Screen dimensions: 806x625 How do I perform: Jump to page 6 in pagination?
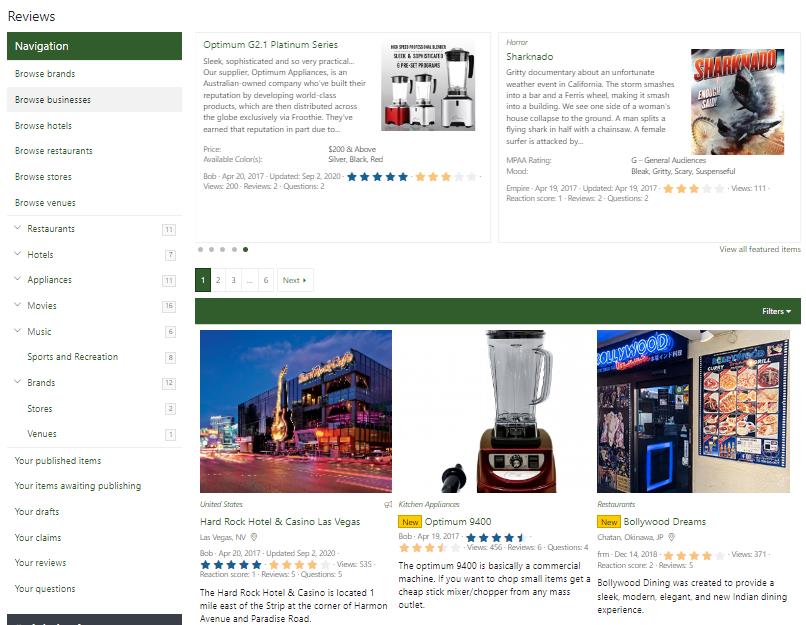point(266,280)
